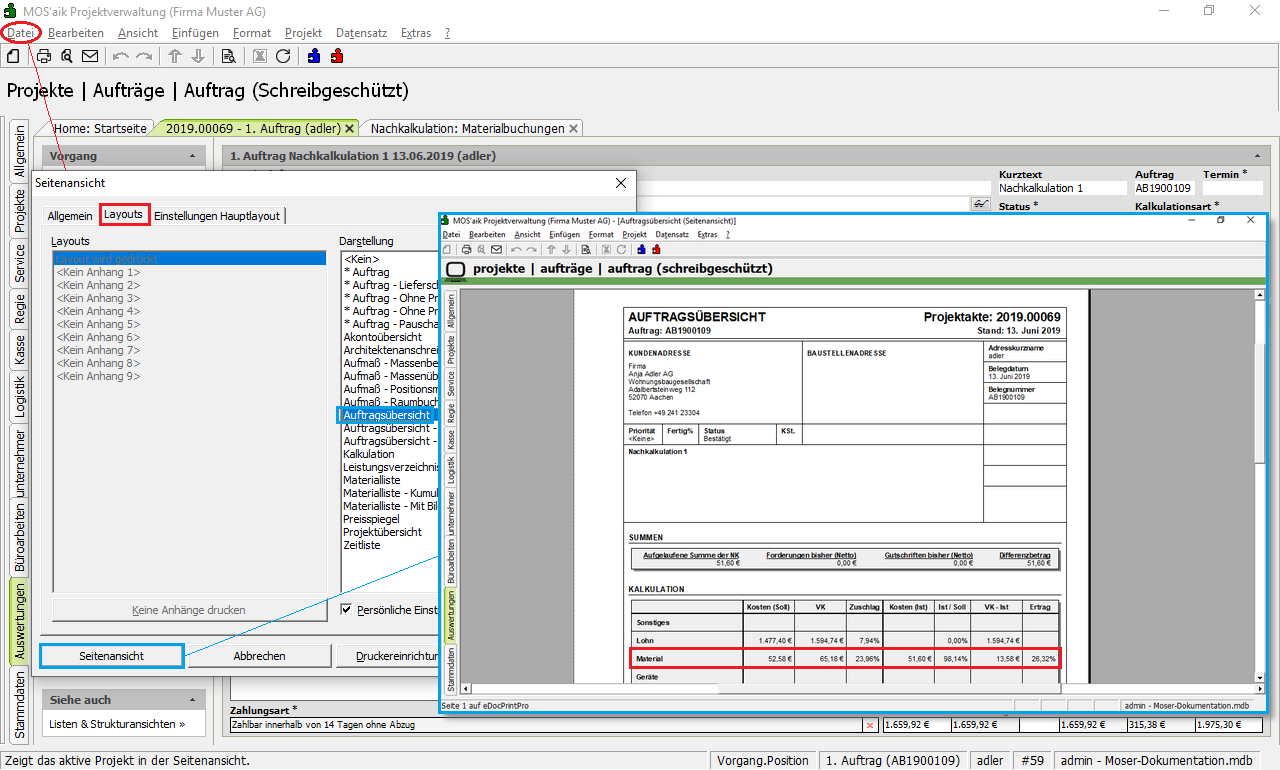Open the Datei menu
1280x770 pixels.
(20, 33)
